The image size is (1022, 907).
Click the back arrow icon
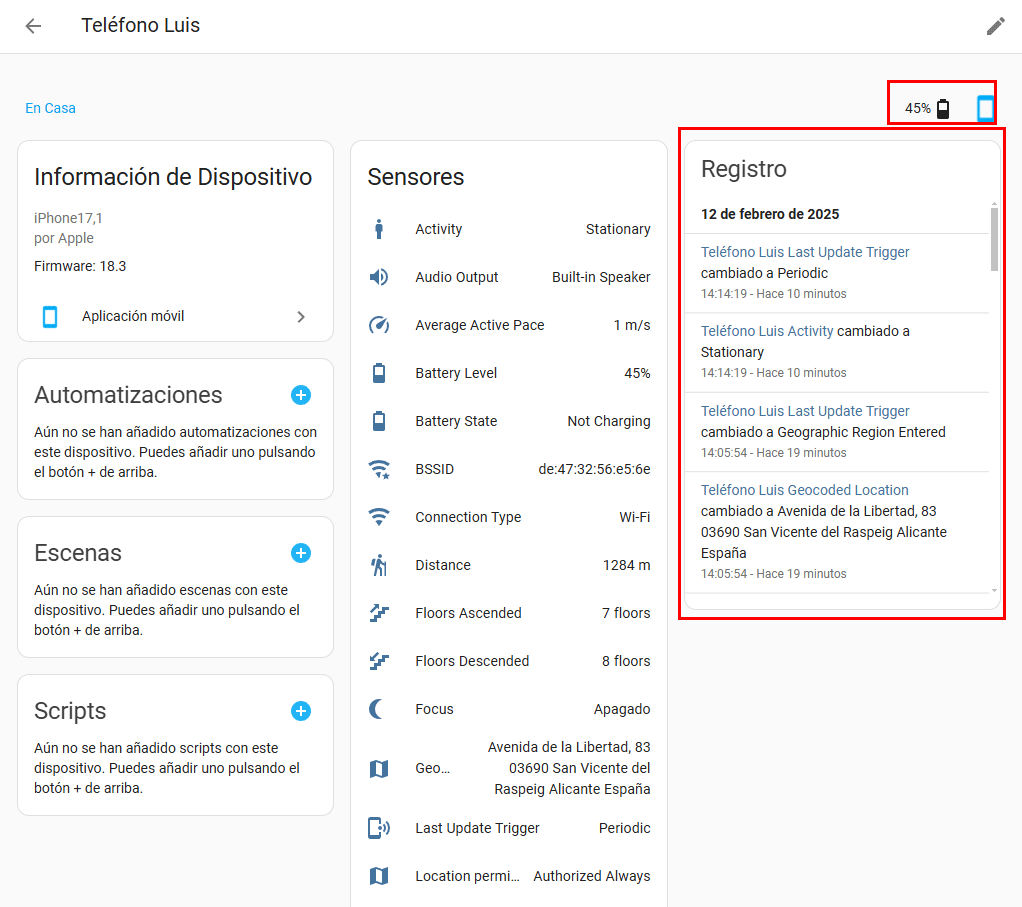click(x=34, y=26)
